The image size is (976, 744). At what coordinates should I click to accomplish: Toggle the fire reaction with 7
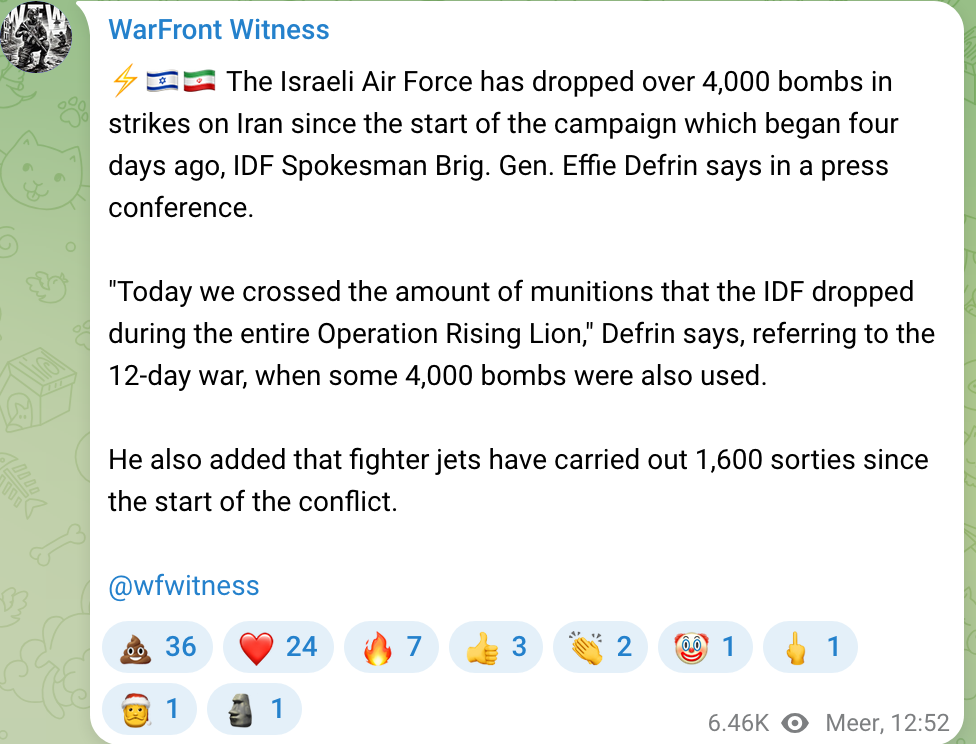pyautogui.click(x=391, y=647)
